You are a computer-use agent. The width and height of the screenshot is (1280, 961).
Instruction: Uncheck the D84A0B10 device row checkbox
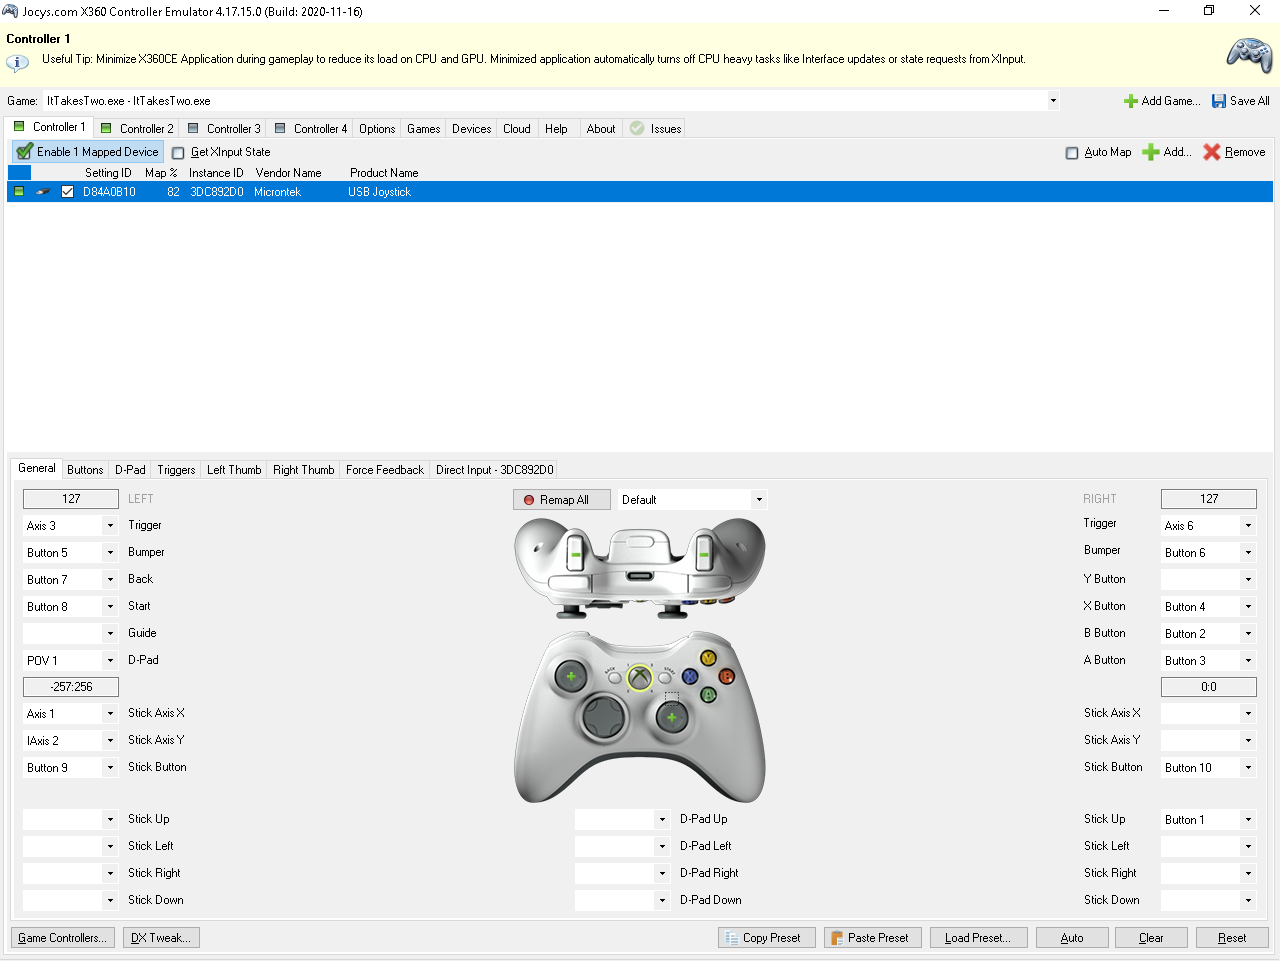click(x=68, y=192)
